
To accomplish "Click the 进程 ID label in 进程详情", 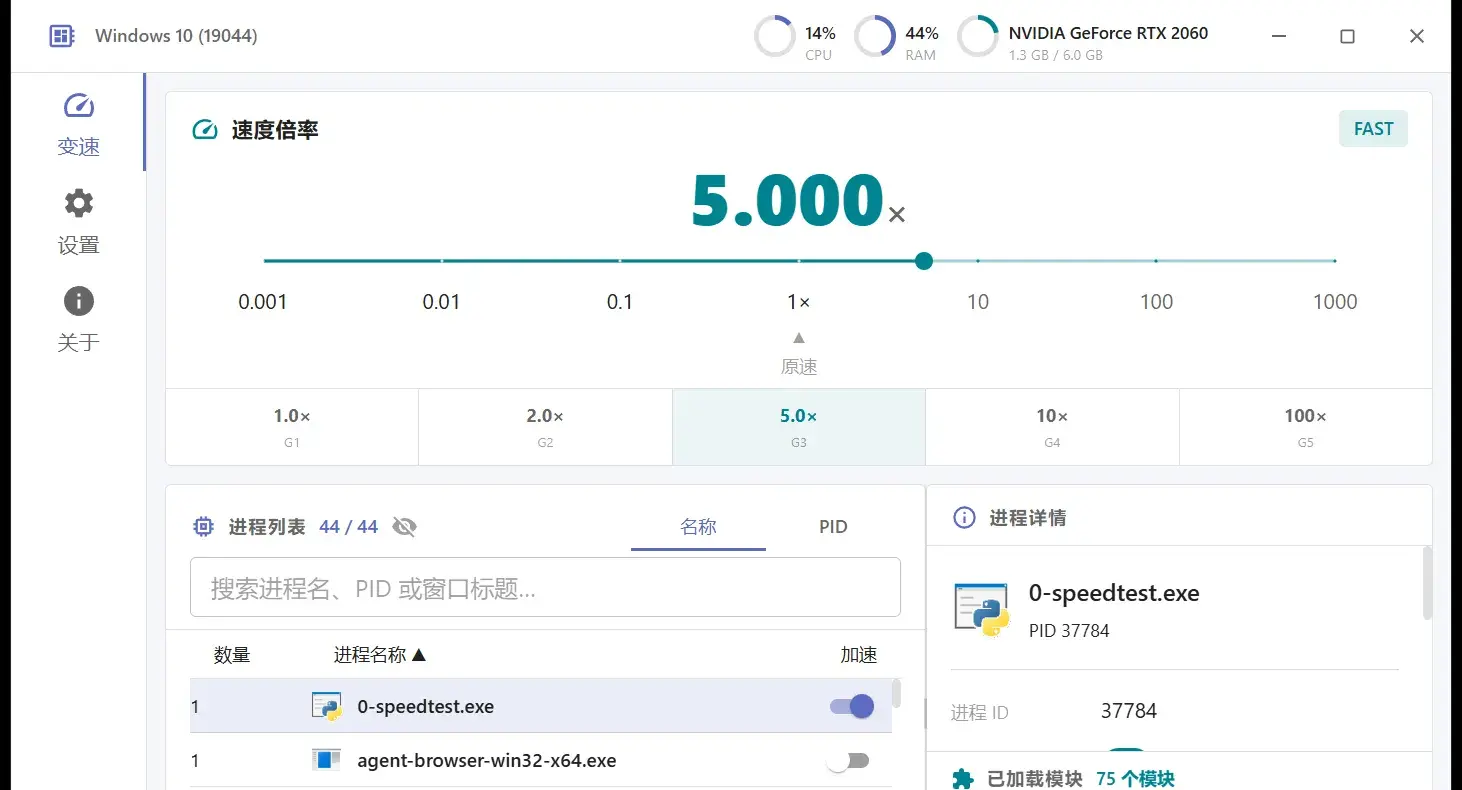I will point(979,712).
